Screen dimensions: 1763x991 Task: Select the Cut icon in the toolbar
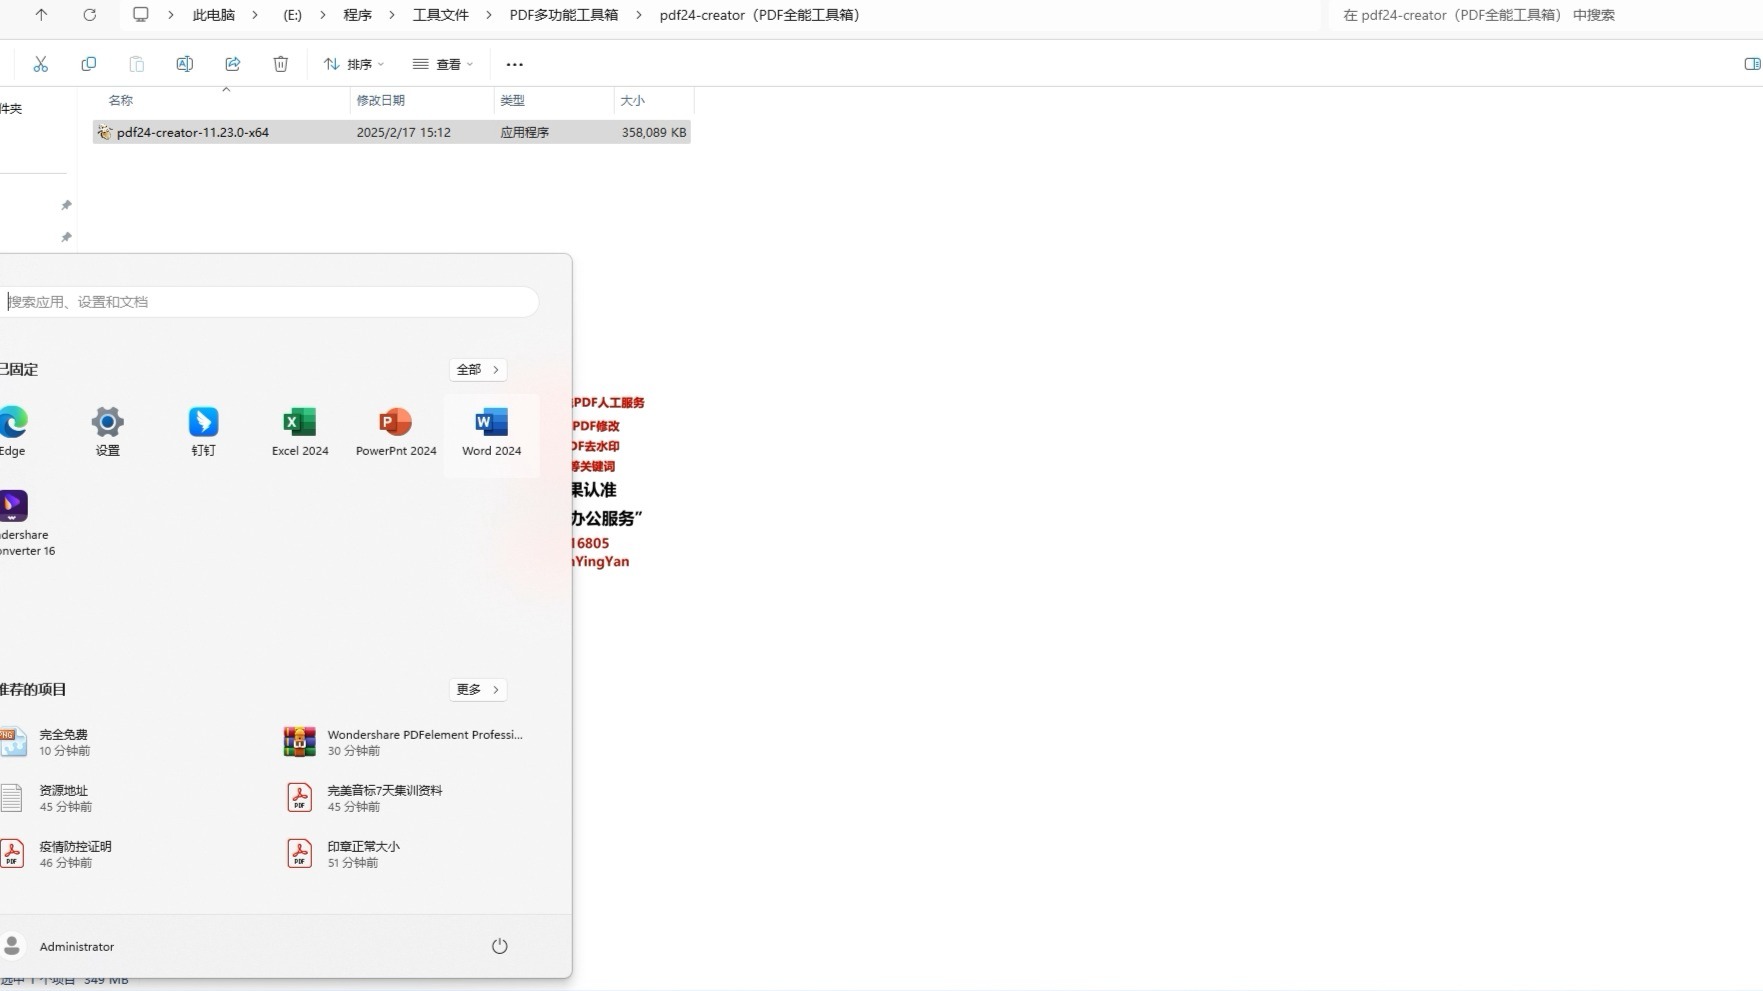click(x=41, y=63)
